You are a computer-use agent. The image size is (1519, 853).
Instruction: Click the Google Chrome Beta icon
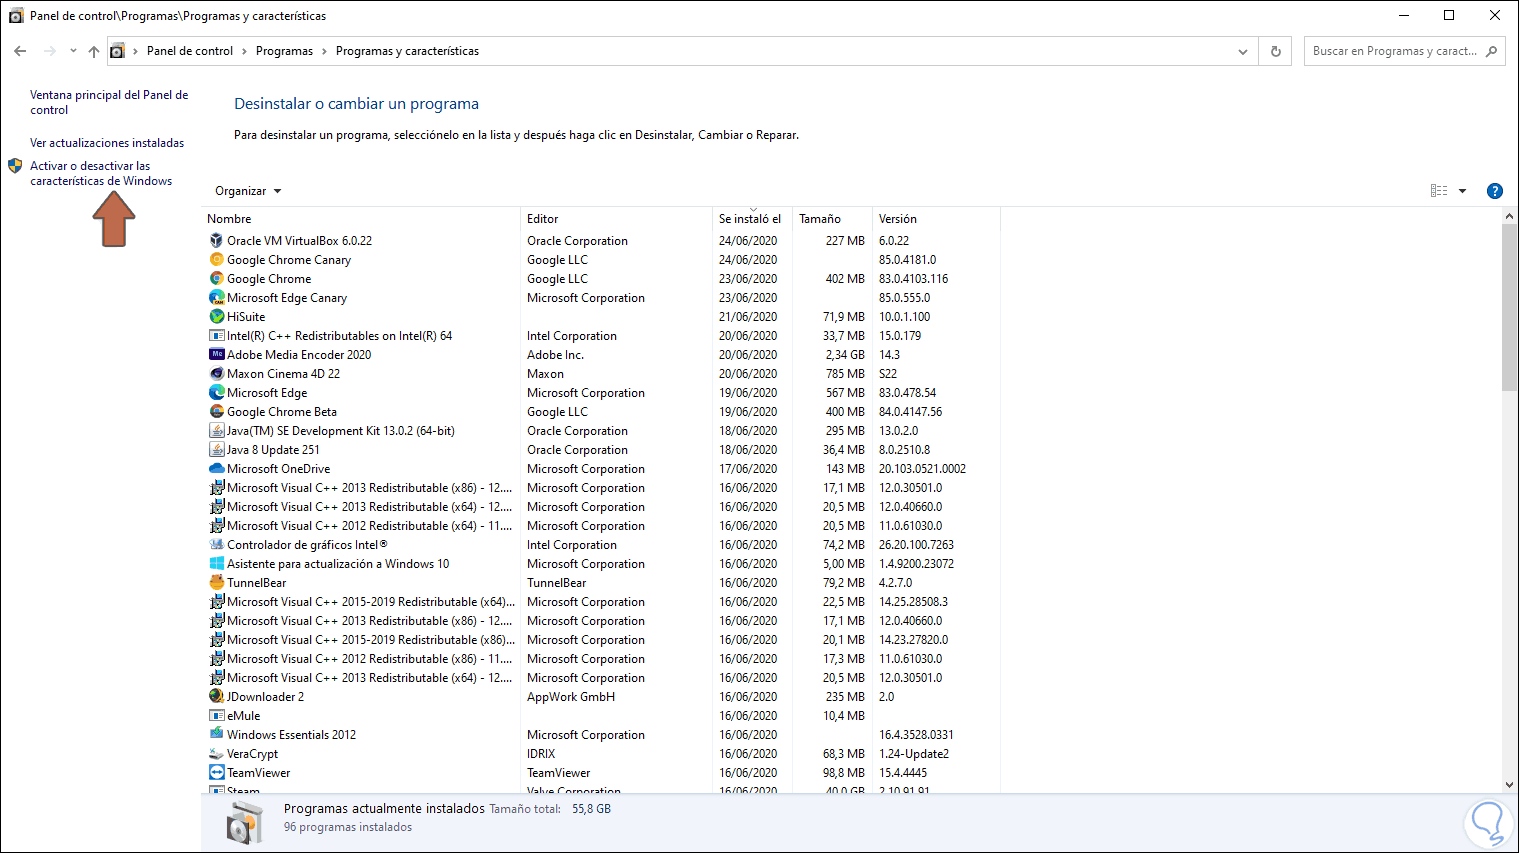[216, 411]
